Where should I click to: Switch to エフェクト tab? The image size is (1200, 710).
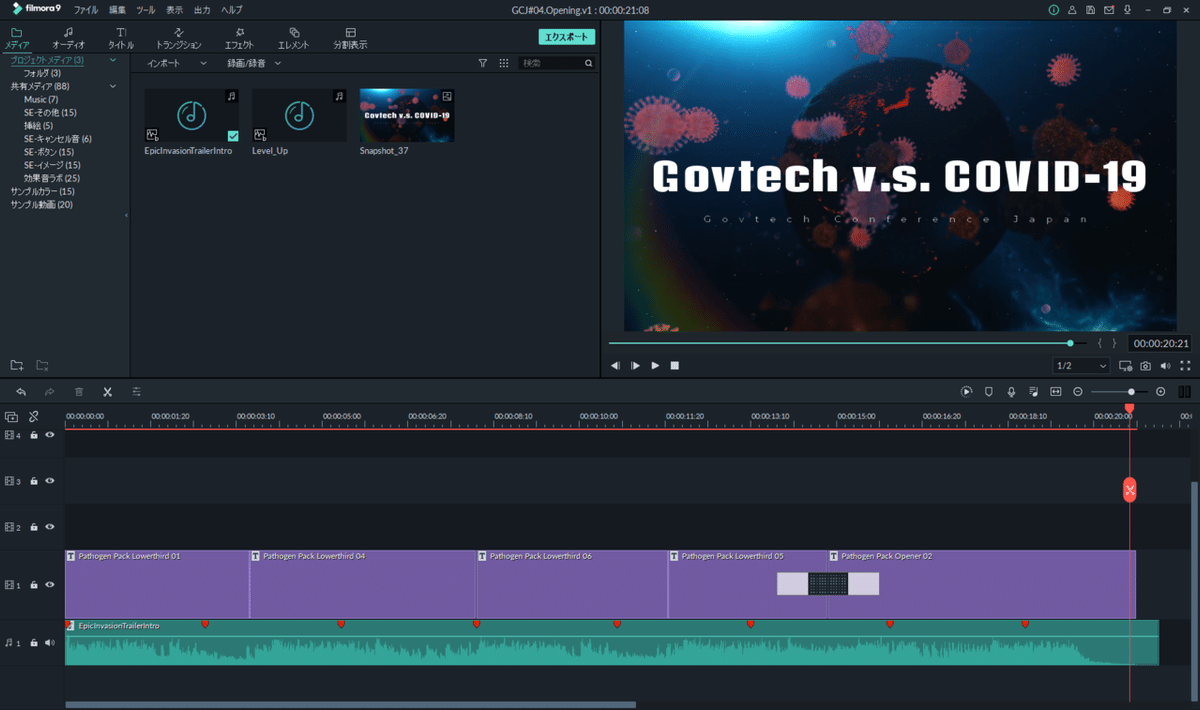coord(240,38)
